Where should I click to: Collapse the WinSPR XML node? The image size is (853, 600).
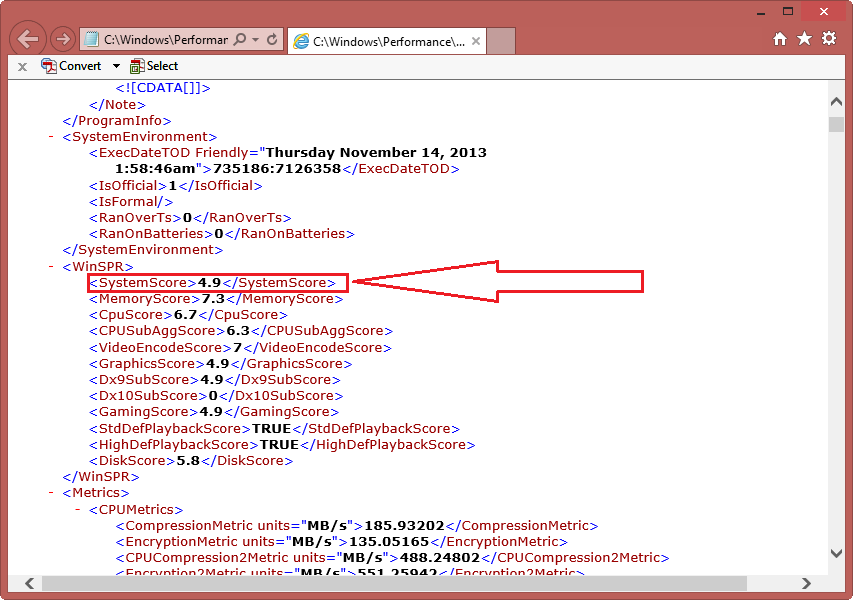click(x=51, y=267)
